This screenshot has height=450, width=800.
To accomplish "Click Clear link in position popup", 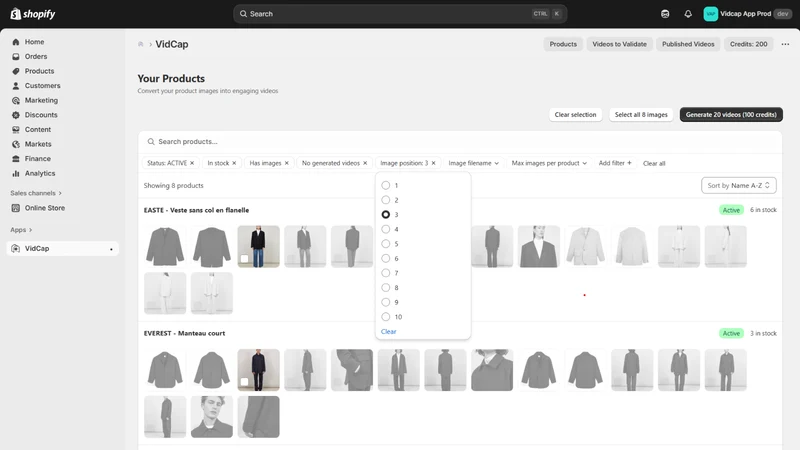I will (388, 332).
